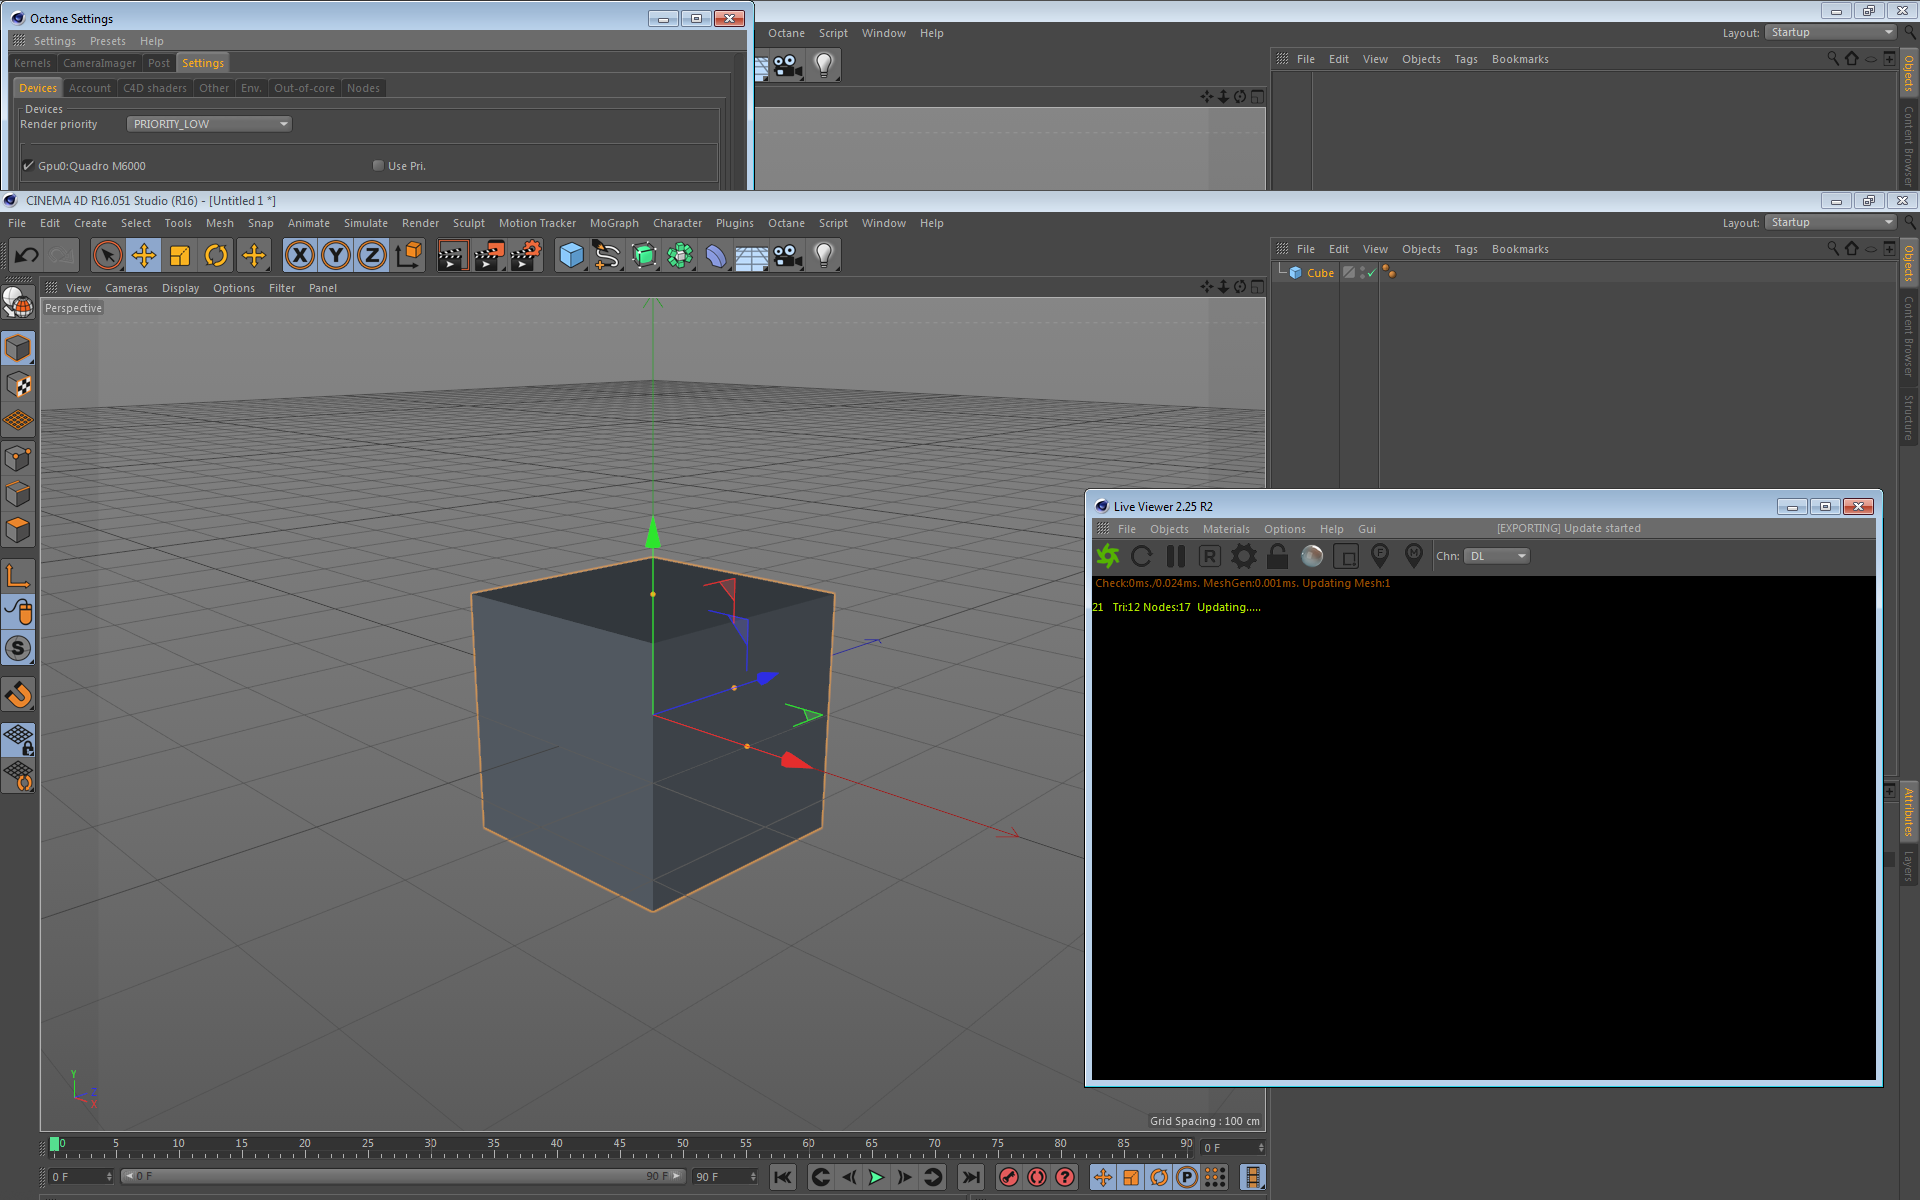The height and width of the screenshot is (1200, 1920).
Task: Open the MoGraph menu
Action: click(x=613, y=223)
